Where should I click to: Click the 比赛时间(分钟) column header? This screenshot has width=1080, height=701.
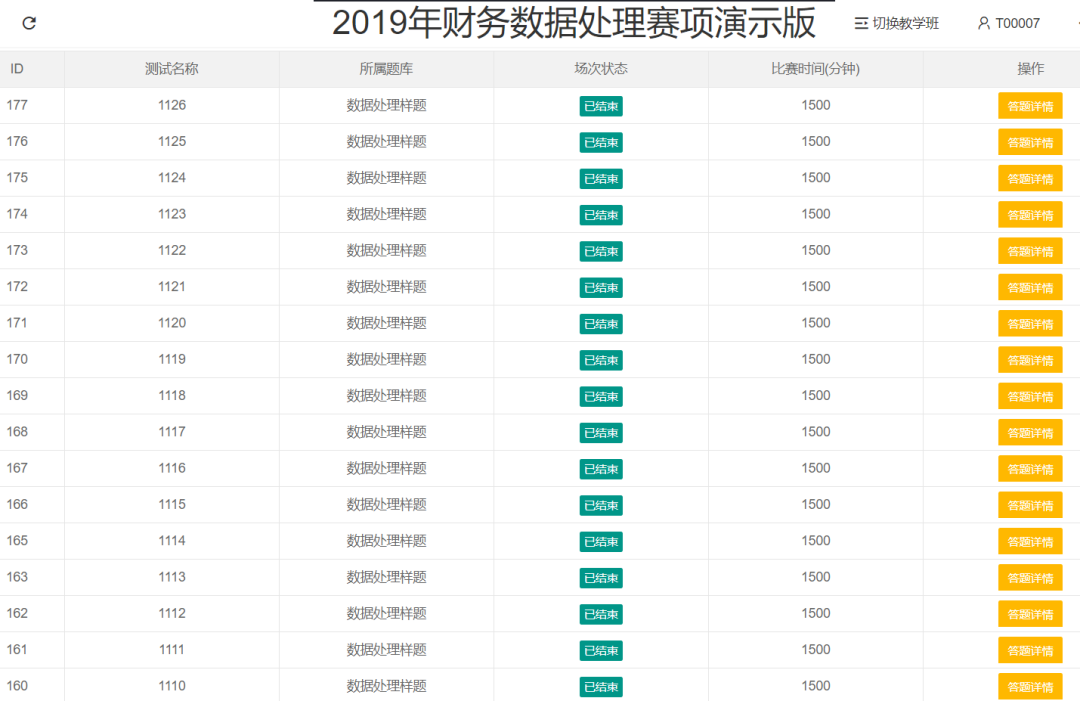[x=816, y=69]
